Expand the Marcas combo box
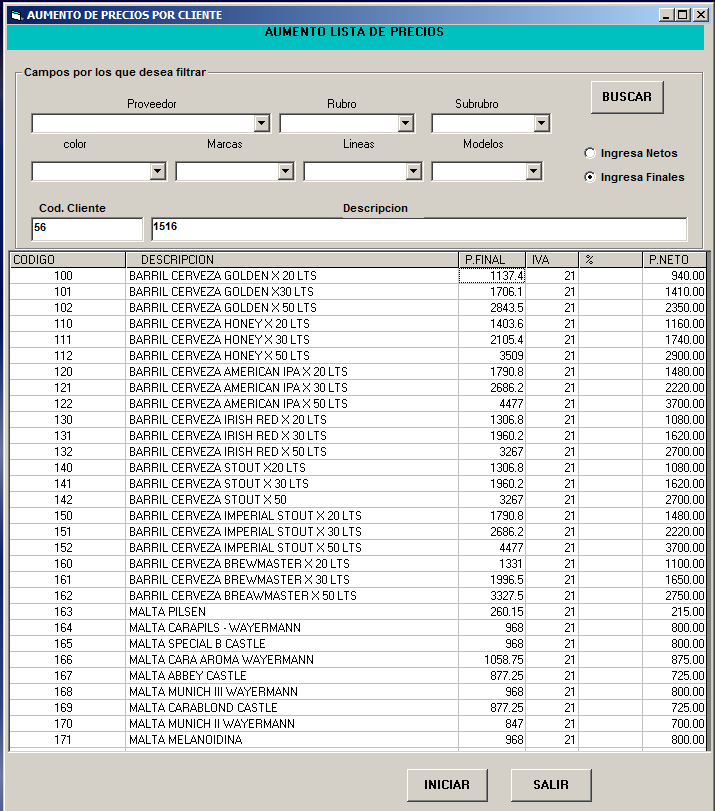This screenshot has height=811, width=715. (x=286, y=171)
